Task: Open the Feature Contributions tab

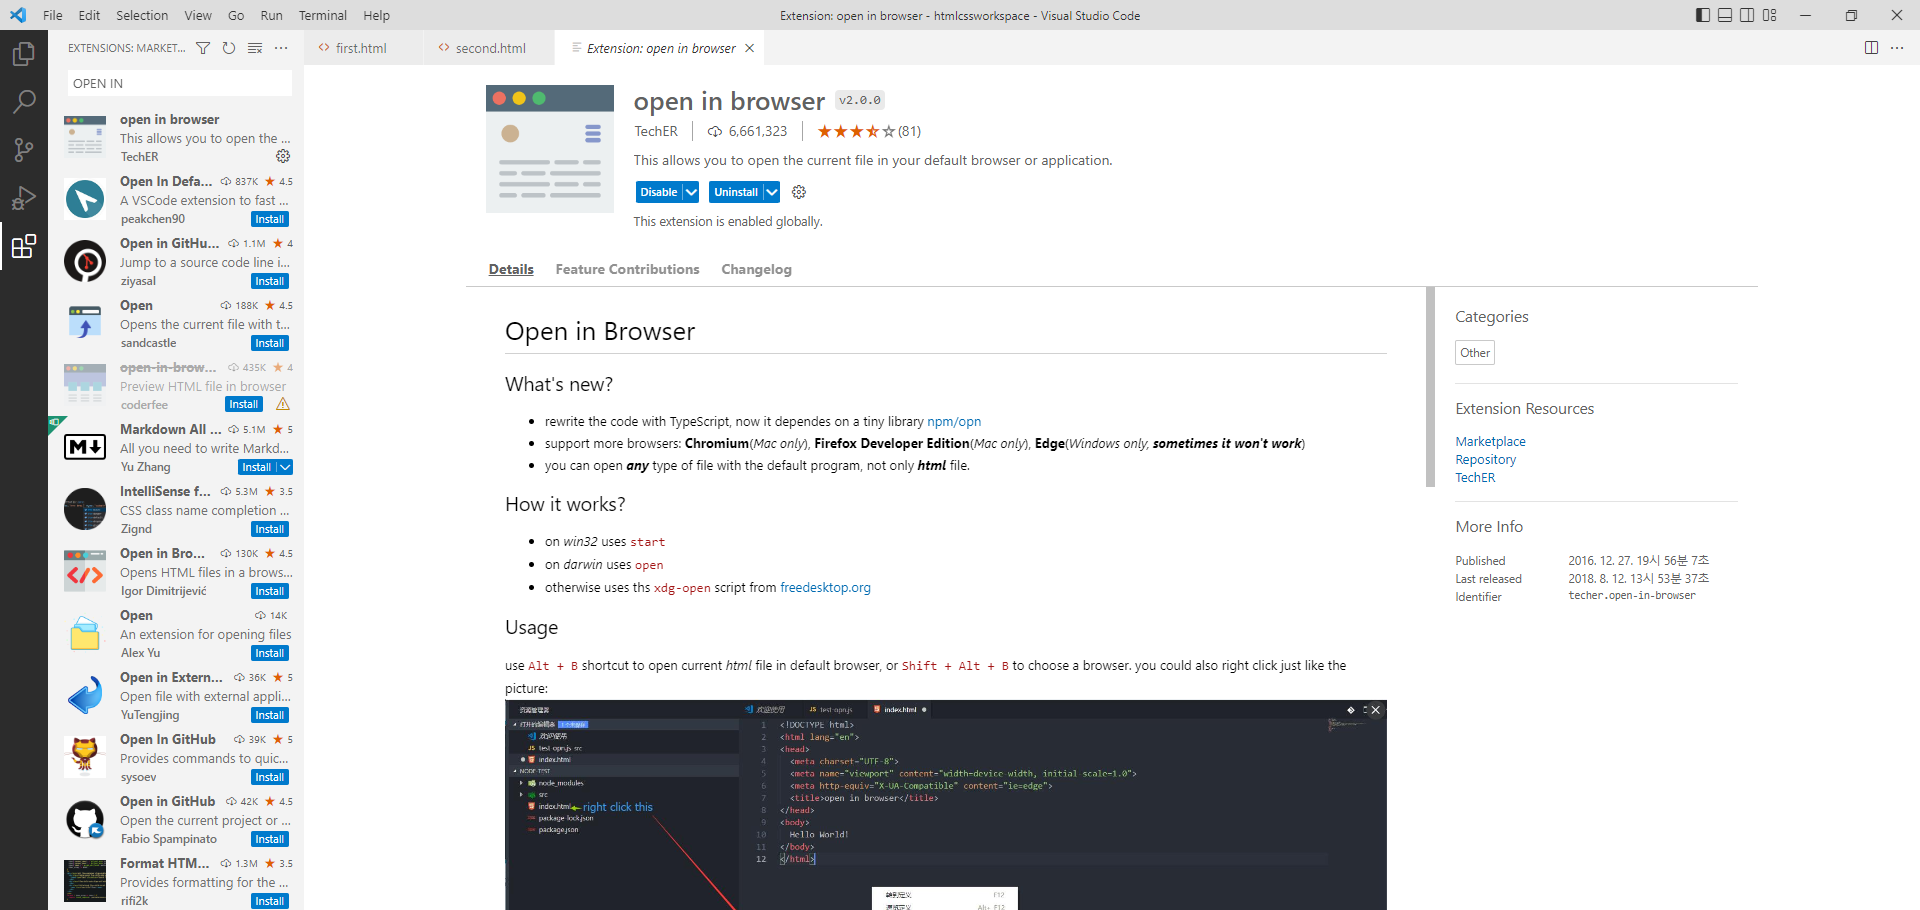Action: pos(627,269)
